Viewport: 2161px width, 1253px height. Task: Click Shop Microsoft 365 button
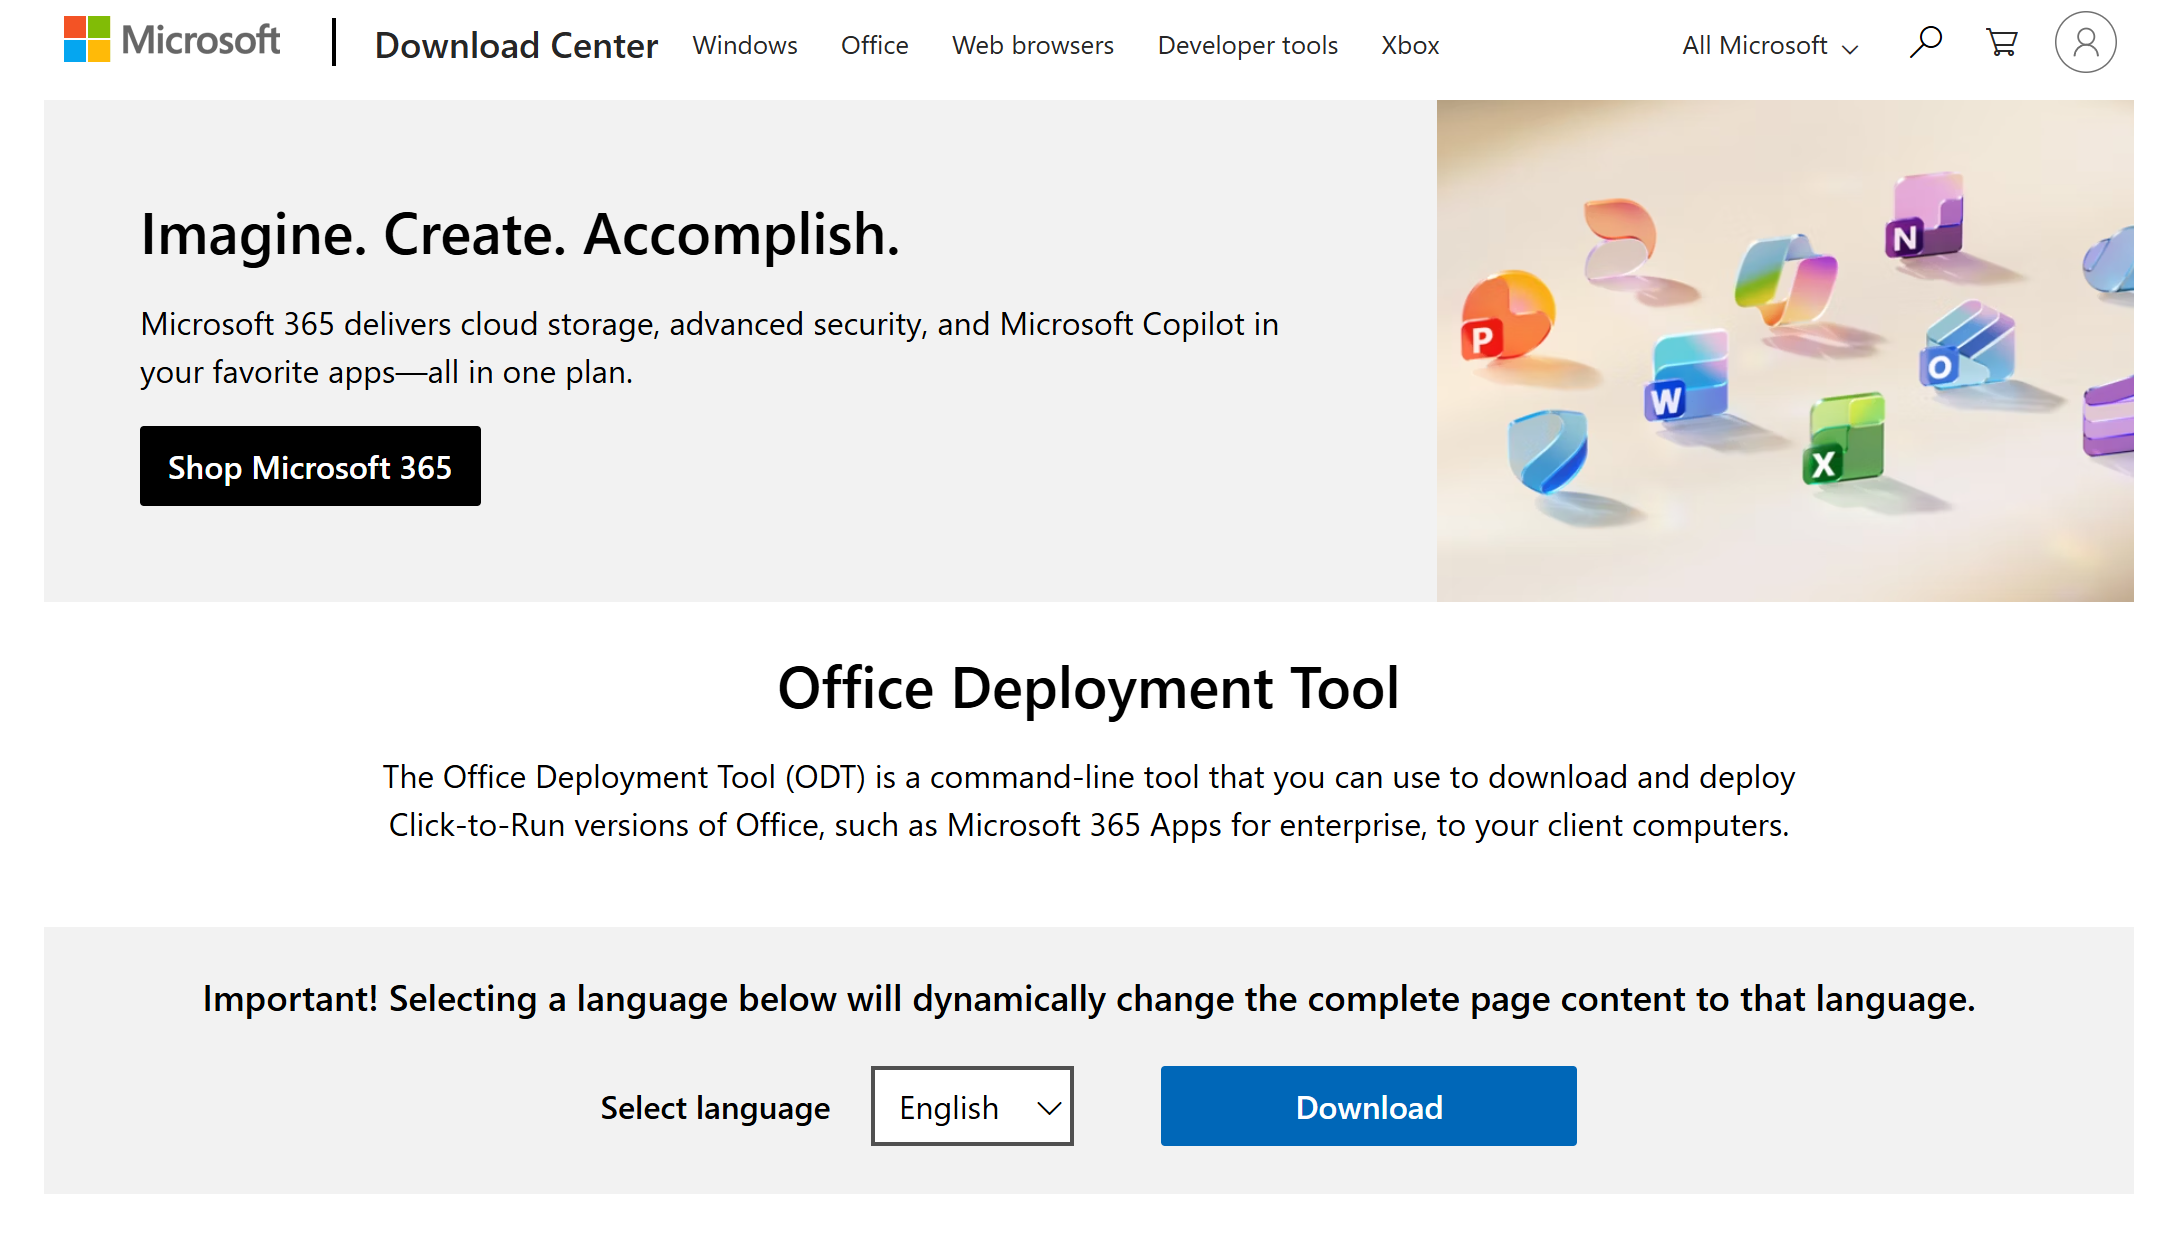coord(310,466)
